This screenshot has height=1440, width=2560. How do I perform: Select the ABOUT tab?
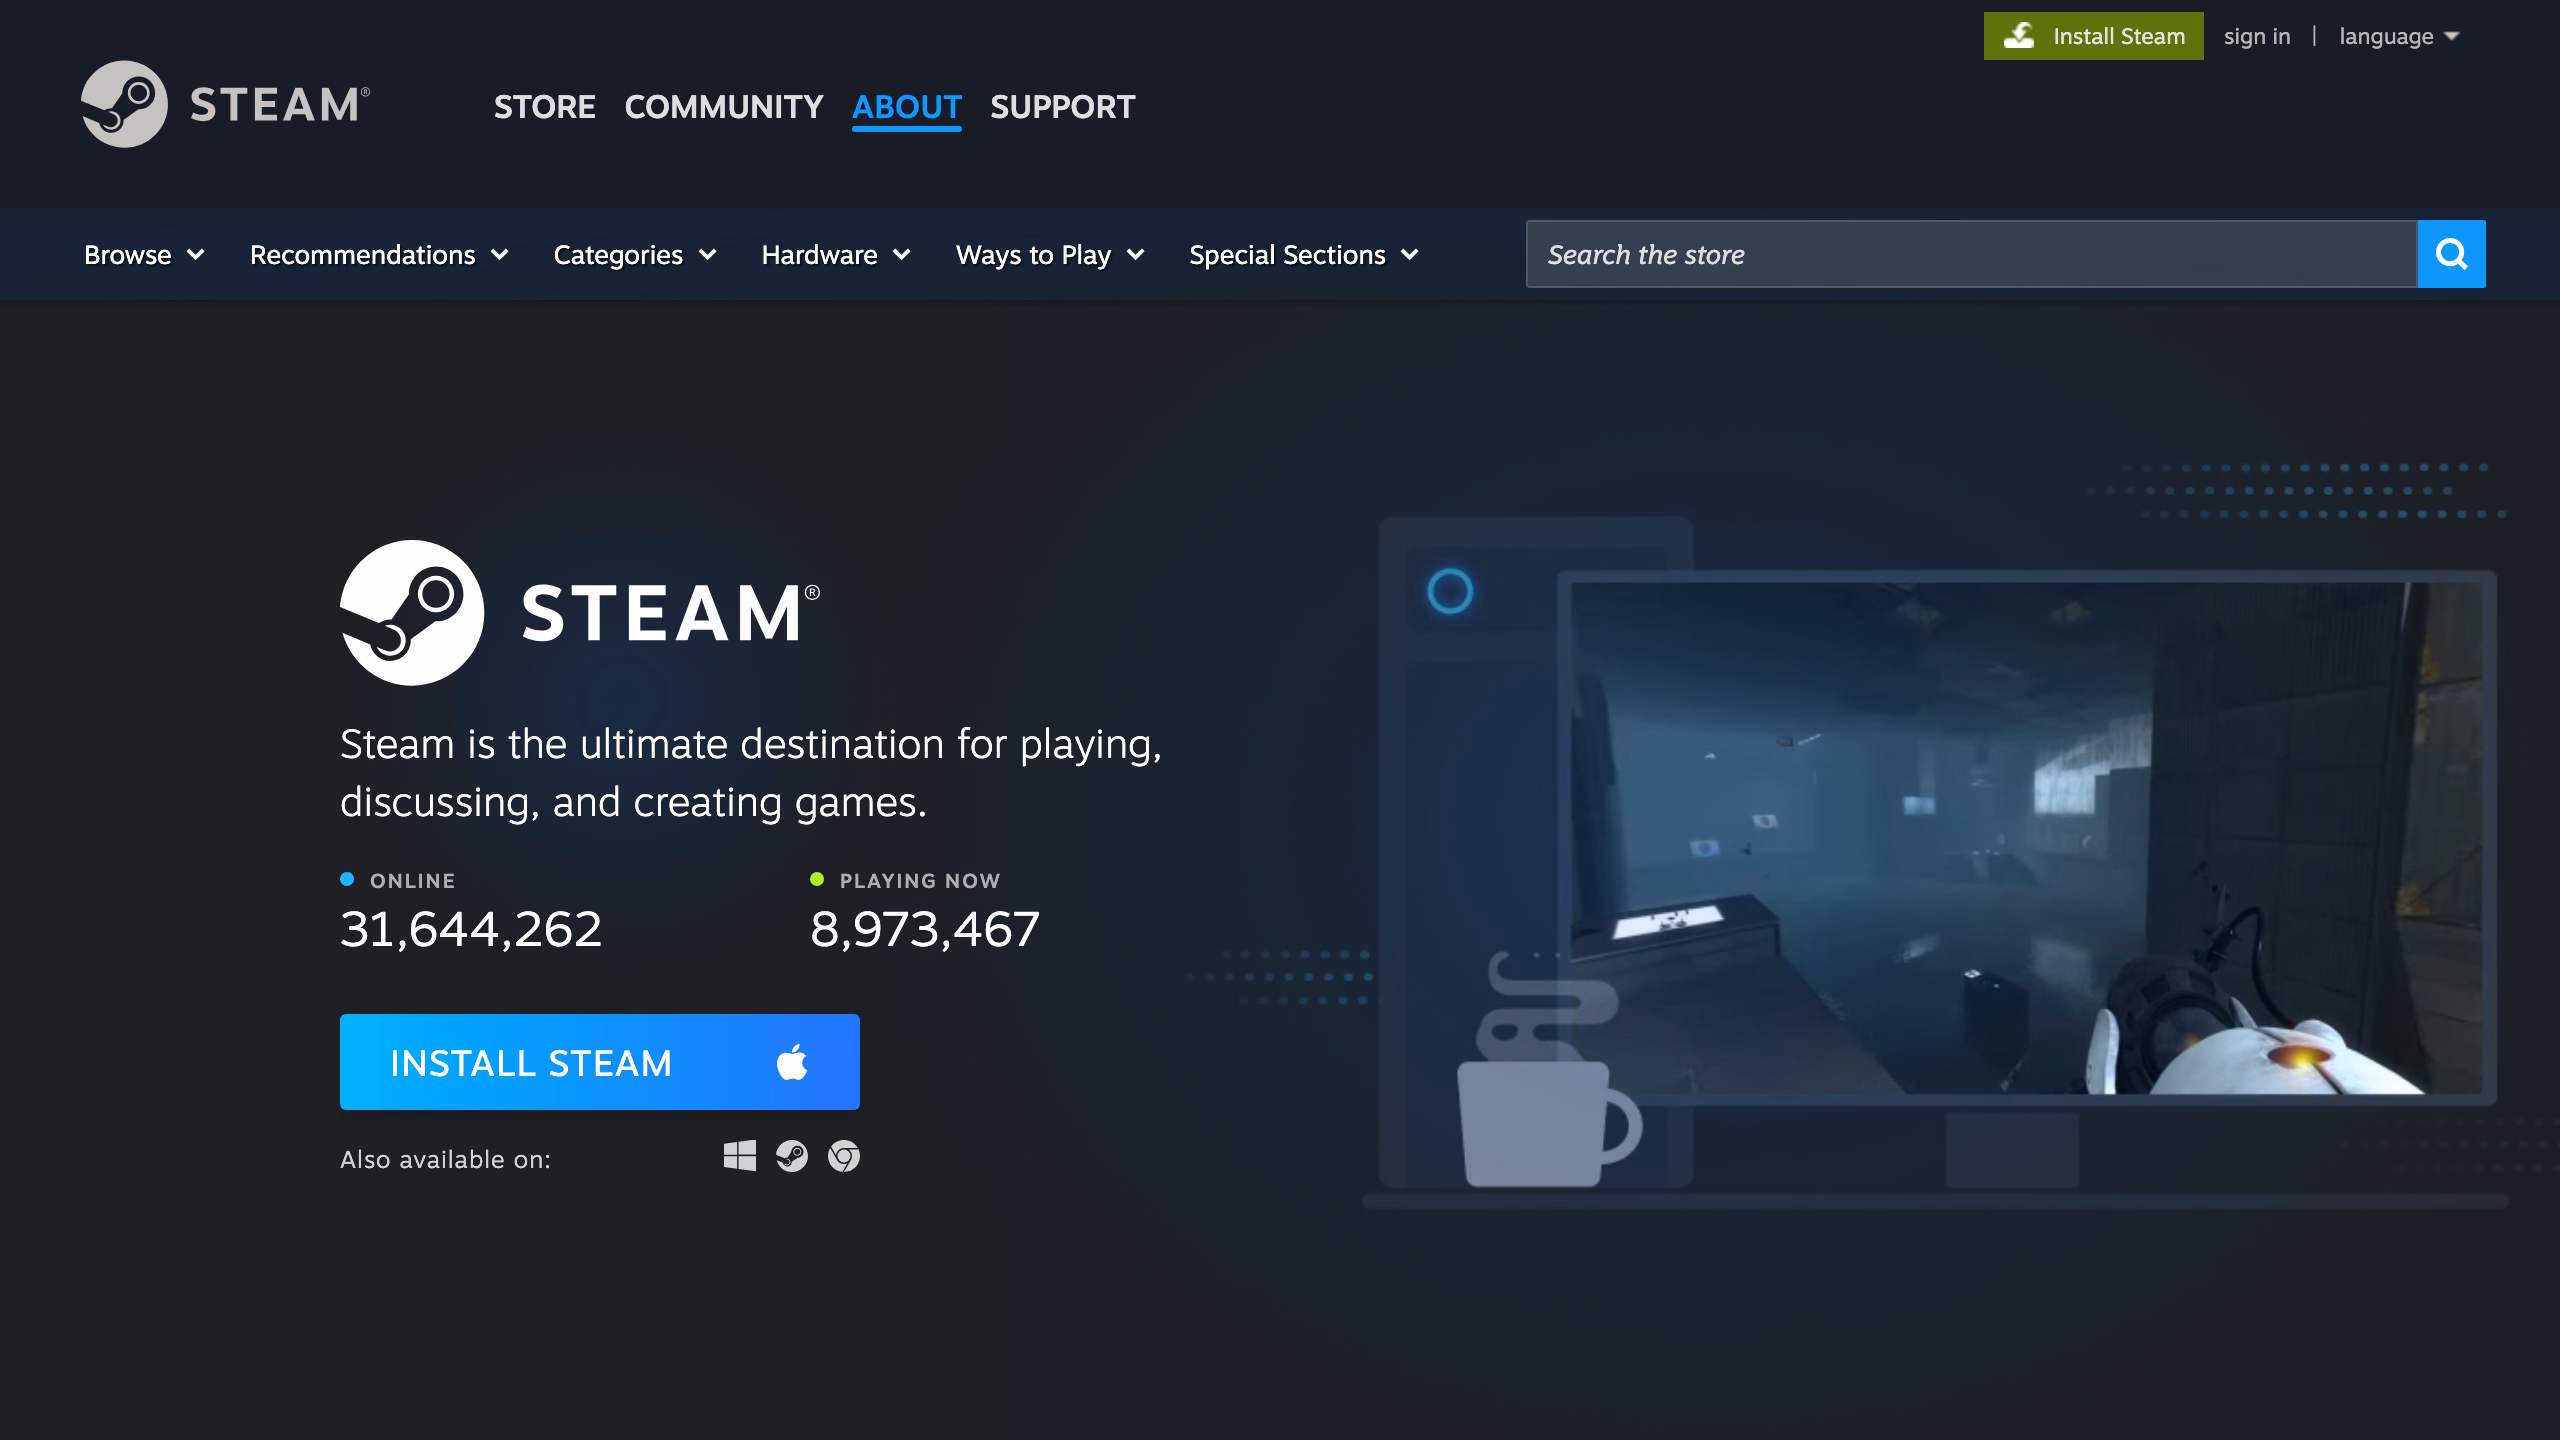point(907,107)
